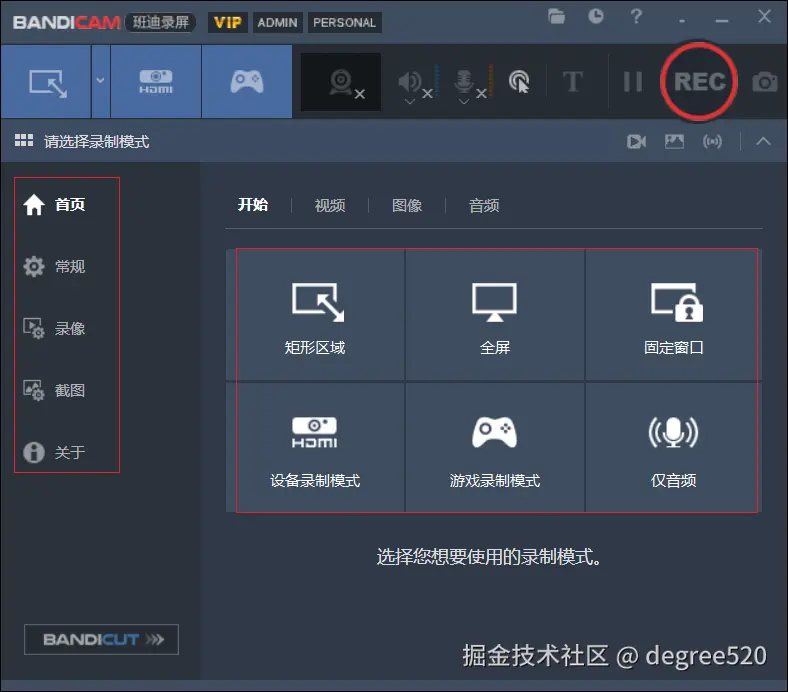Switch to 图像 tab
Viewport: 788px width, 692px height.
(407, 205)
